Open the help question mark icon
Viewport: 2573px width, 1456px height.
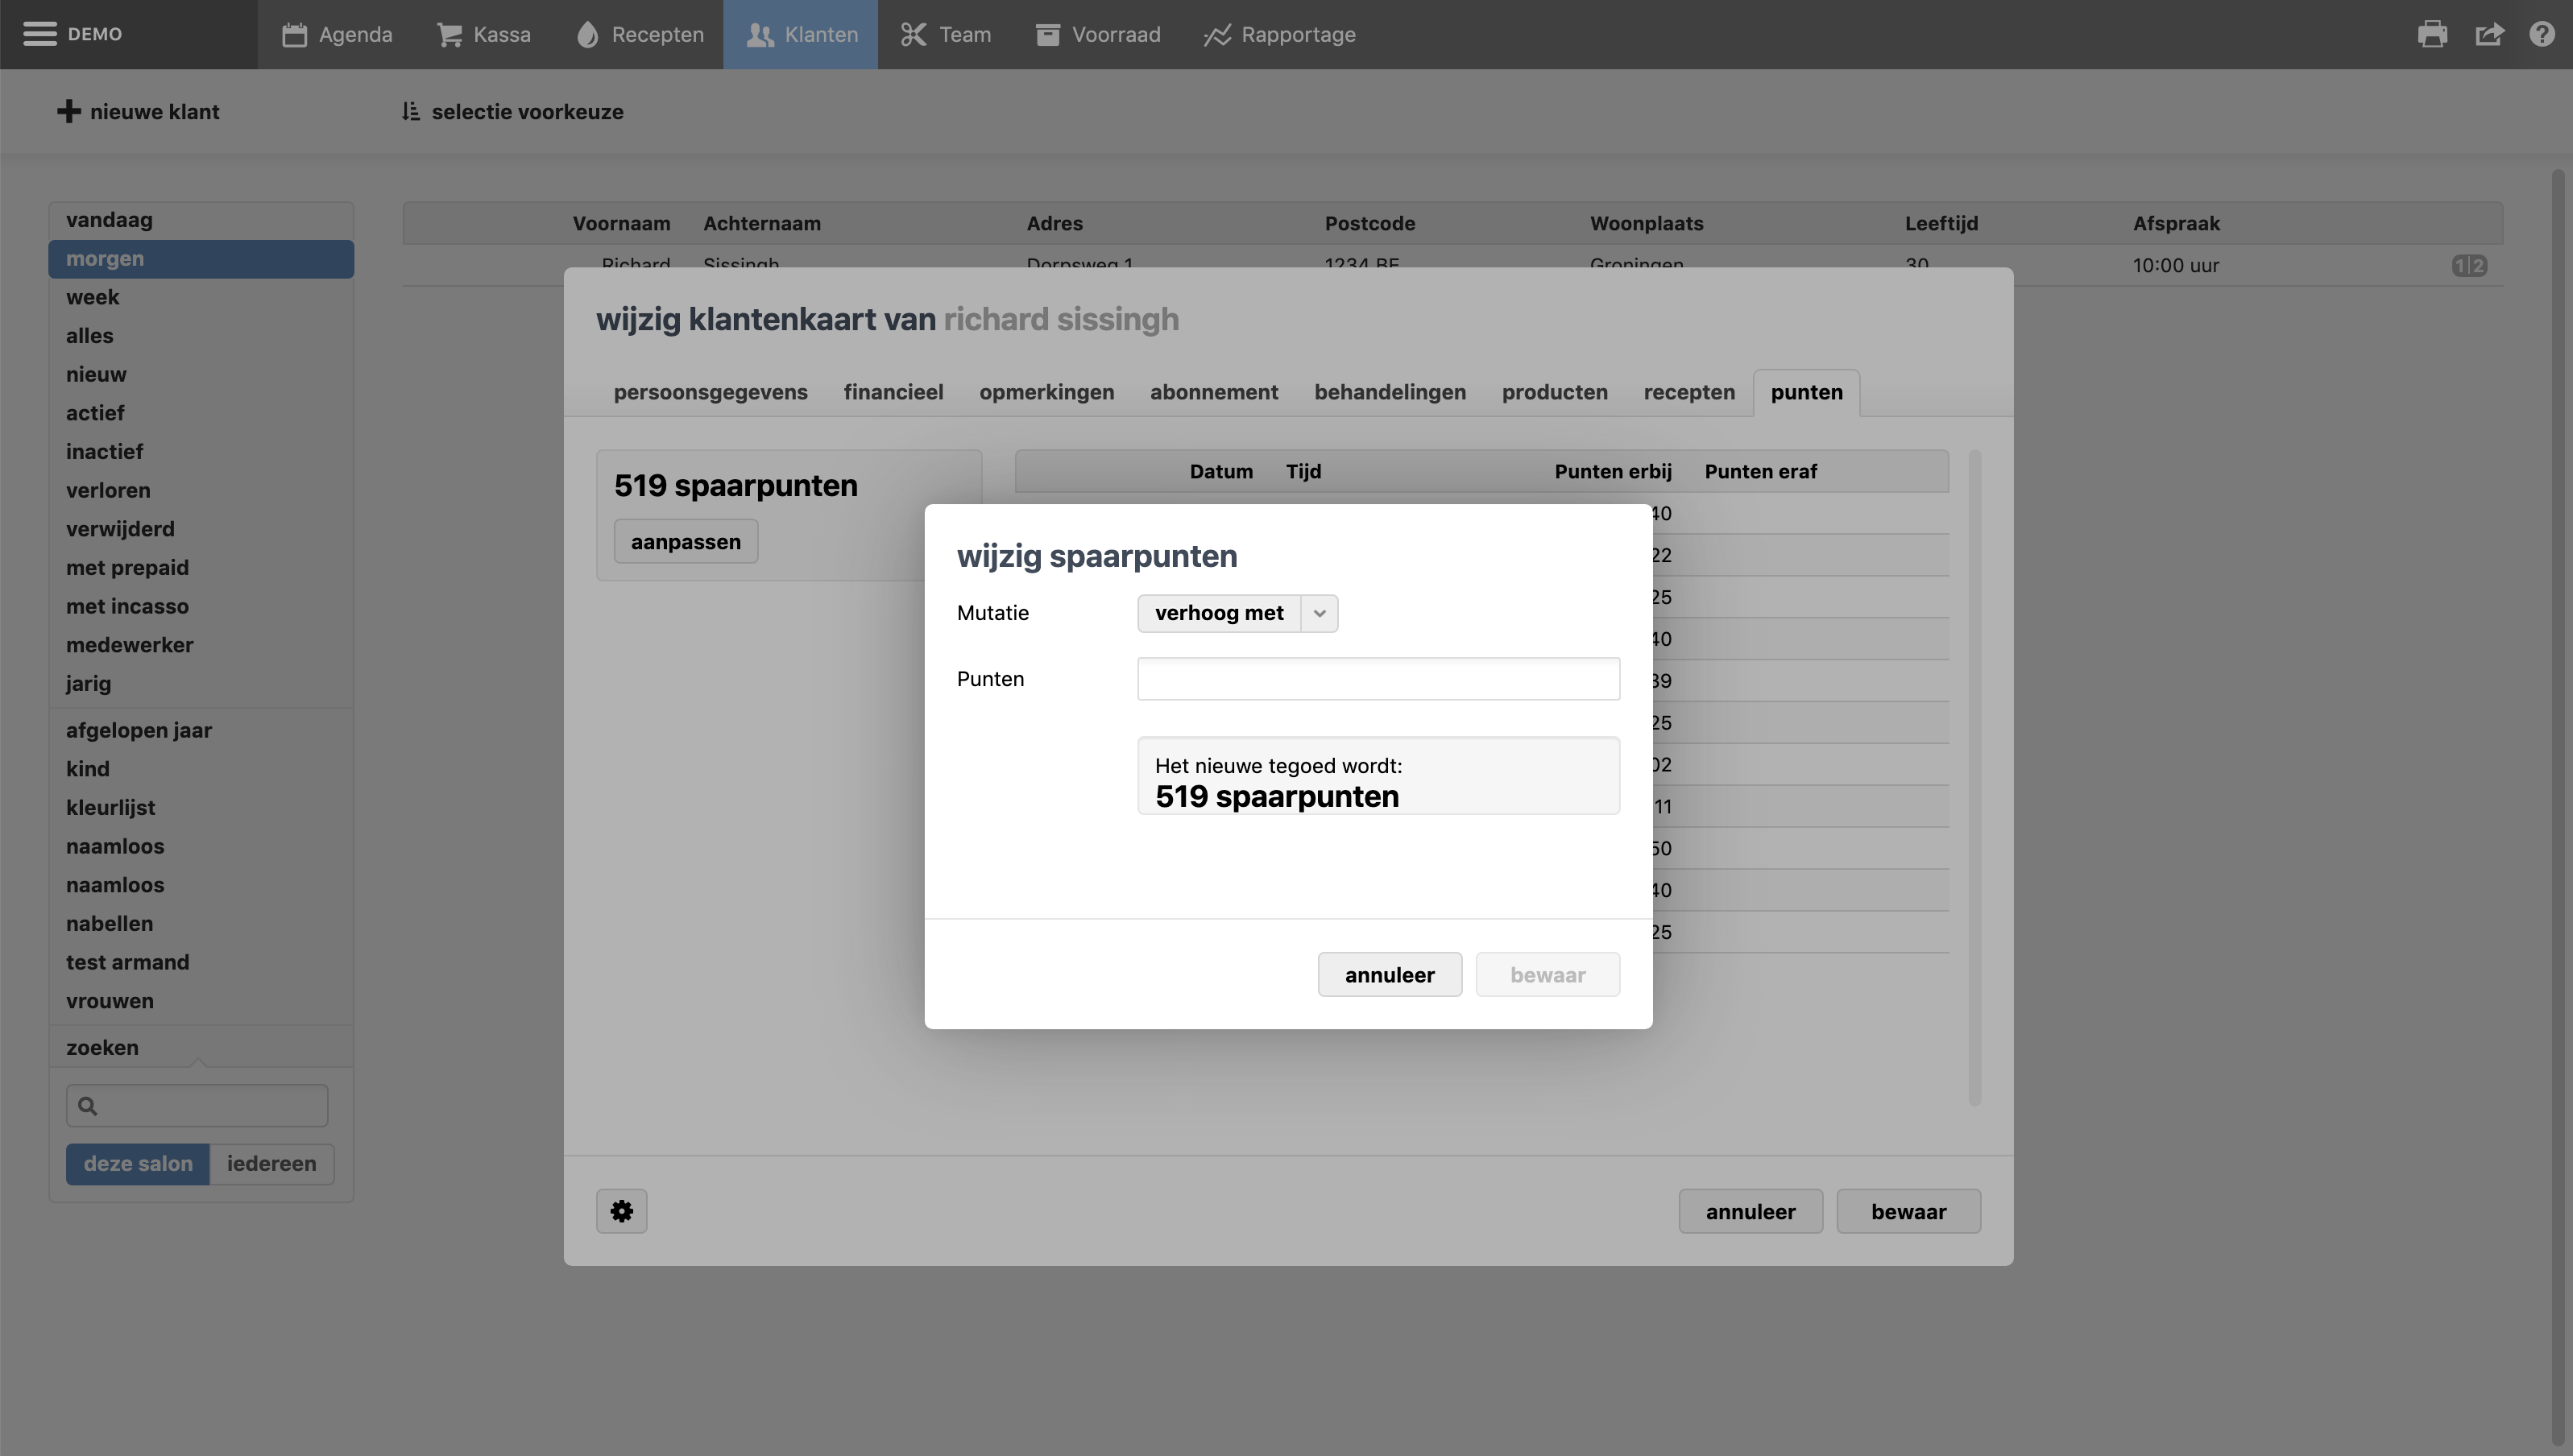click(2542, 34)
